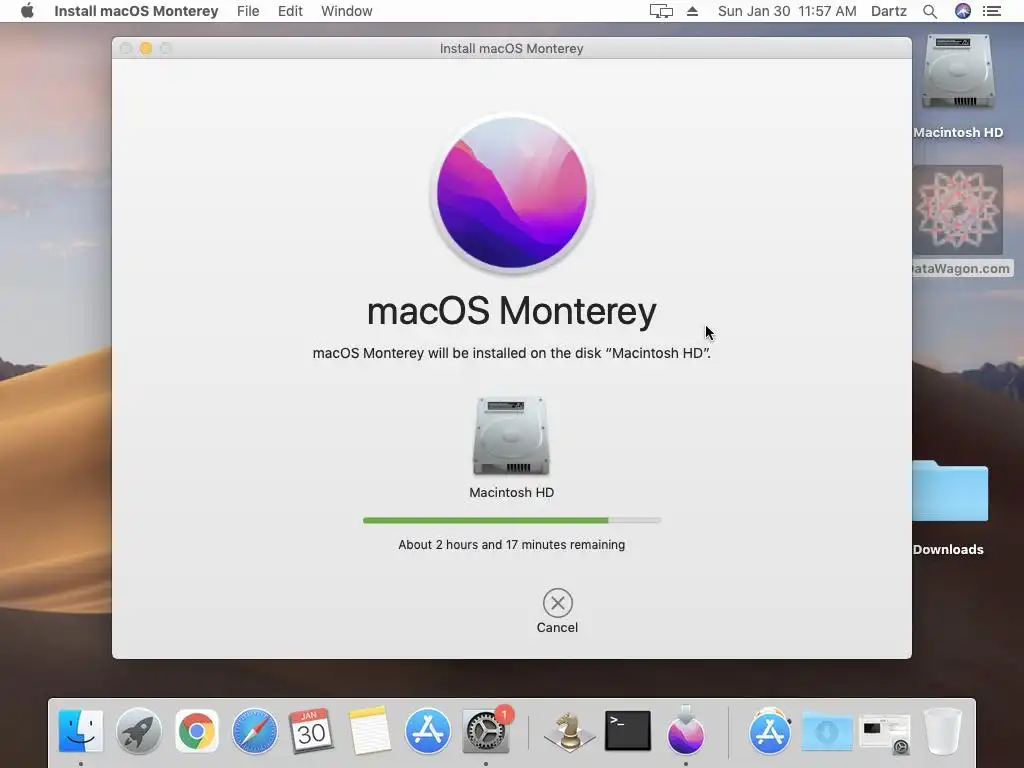Open the Applications folder stack in Dock

coord(770,731)
